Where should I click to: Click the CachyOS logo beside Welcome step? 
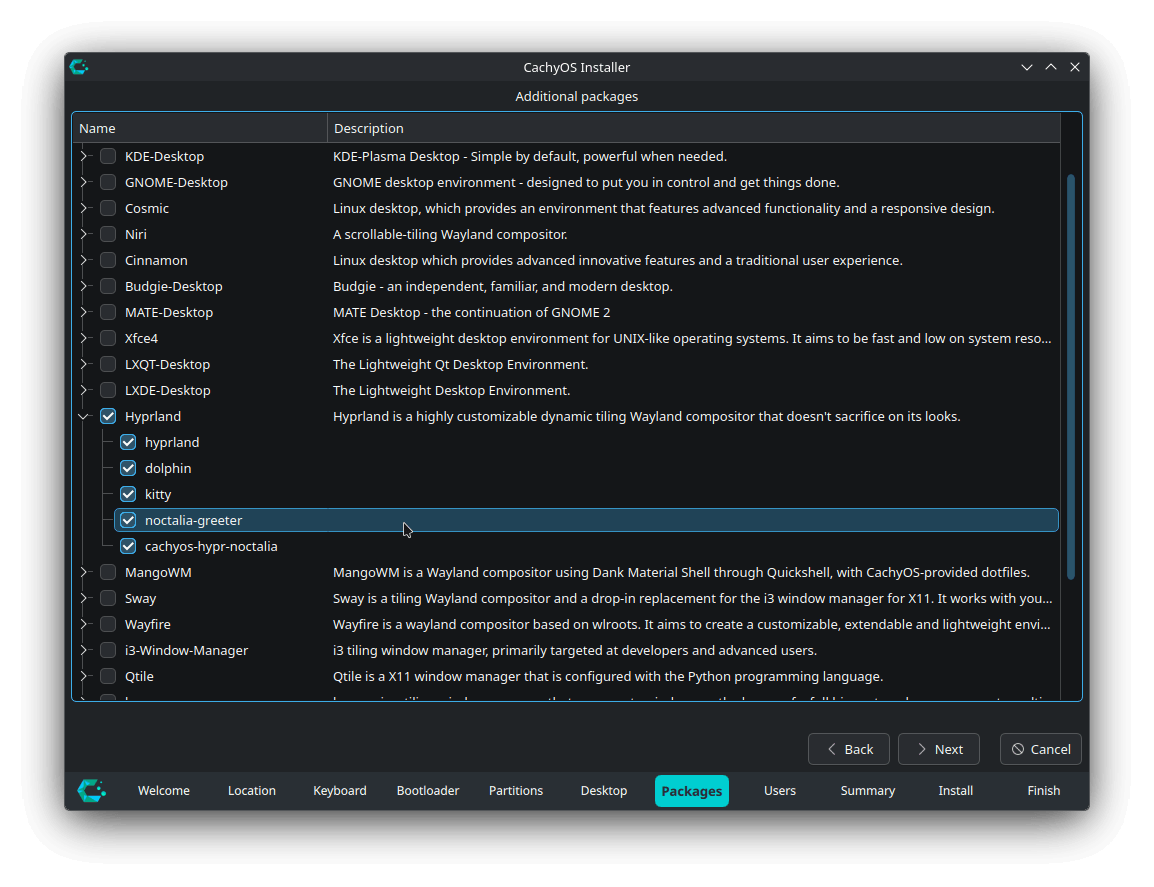(92, 791)
